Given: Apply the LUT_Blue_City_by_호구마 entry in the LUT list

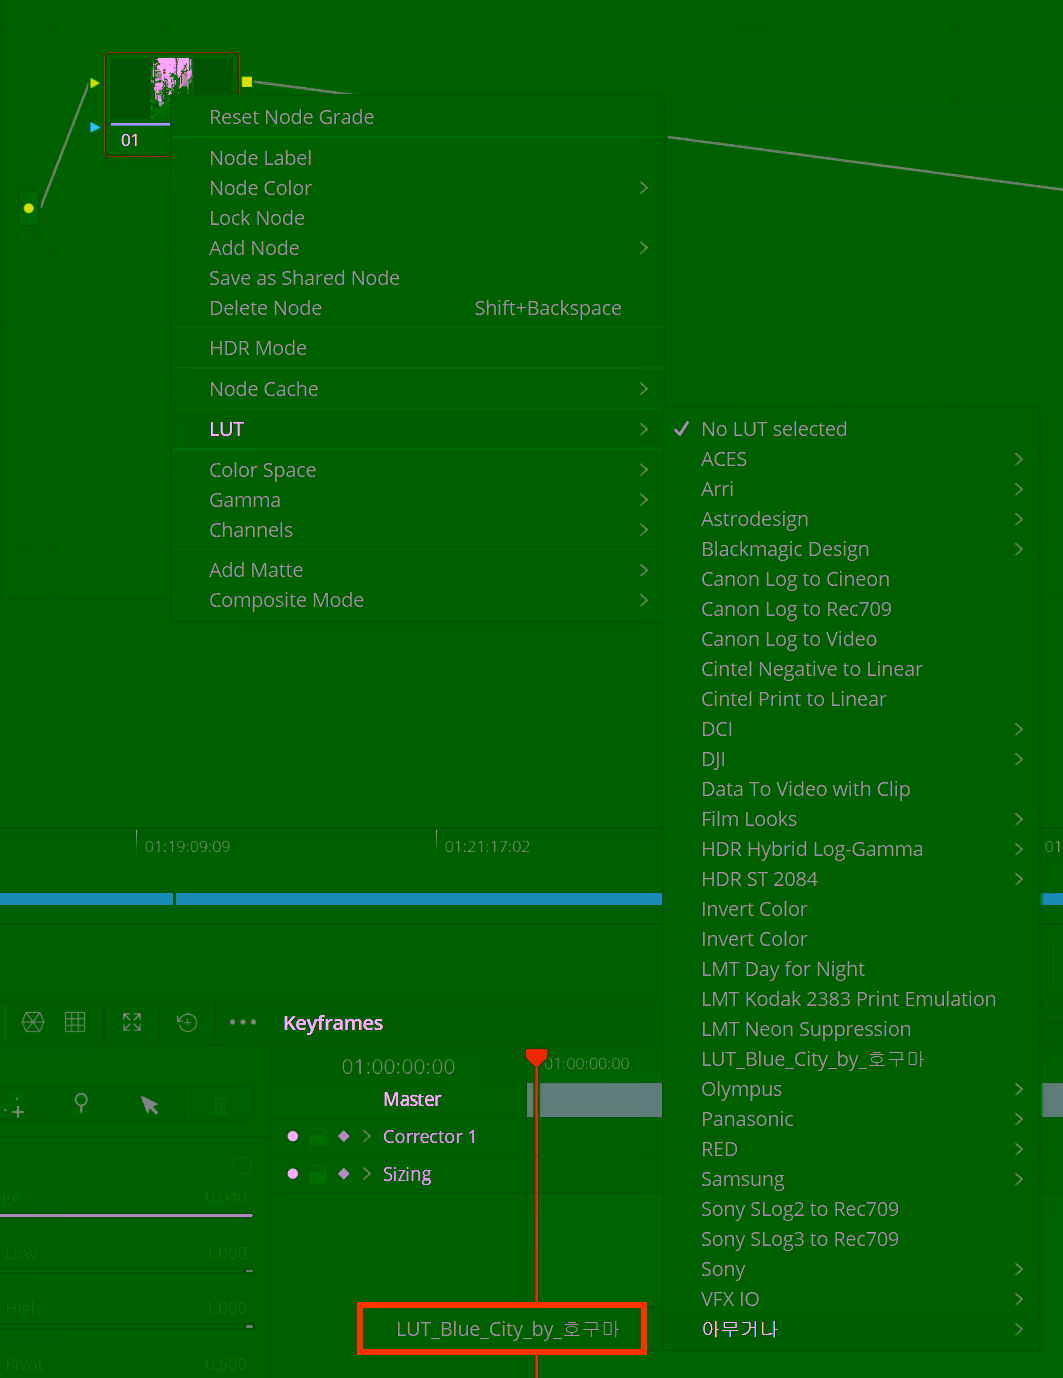Looking at the screenshot, I should coord(852,1059).
